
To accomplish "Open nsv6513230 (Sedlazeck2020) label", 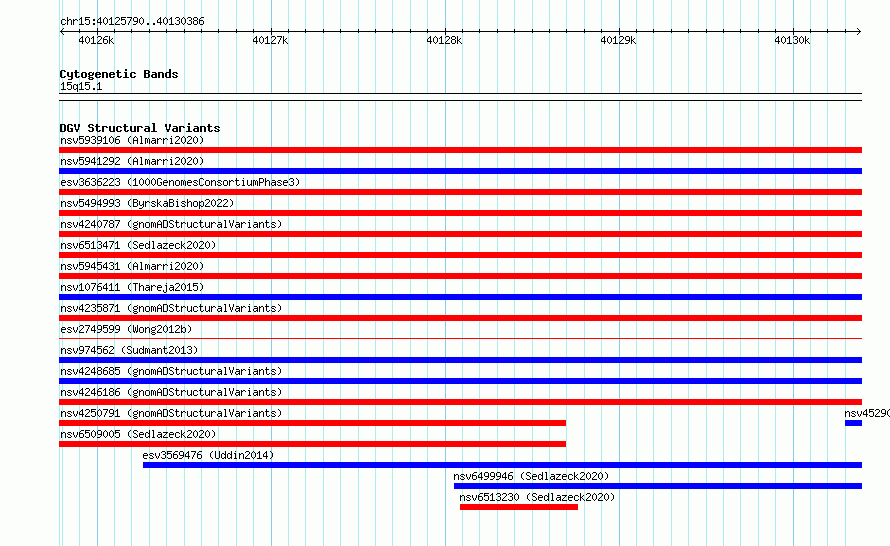I will [537, 497].
